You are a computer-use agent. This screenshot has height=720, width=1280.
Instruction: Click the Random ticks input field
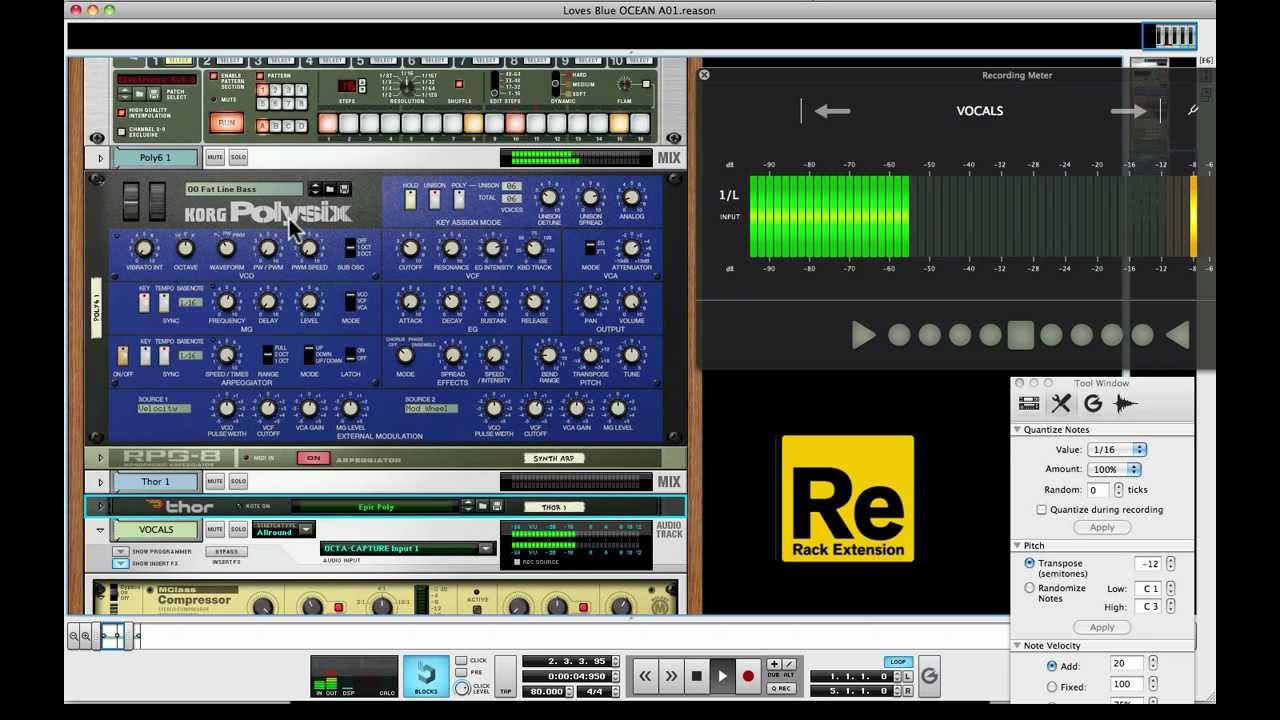tap(1100, 490)
